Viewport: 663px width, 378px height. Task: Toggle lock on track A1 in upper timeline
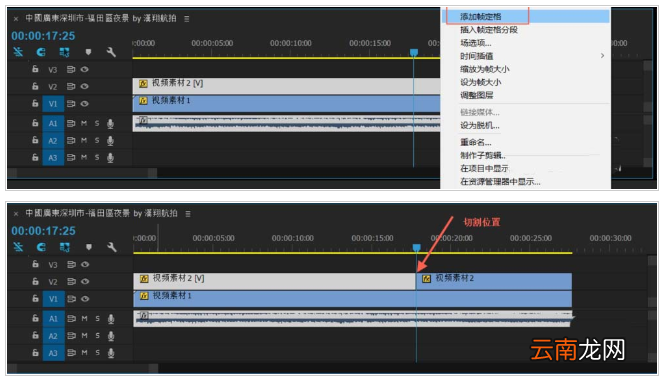click(x=35, y=123)
